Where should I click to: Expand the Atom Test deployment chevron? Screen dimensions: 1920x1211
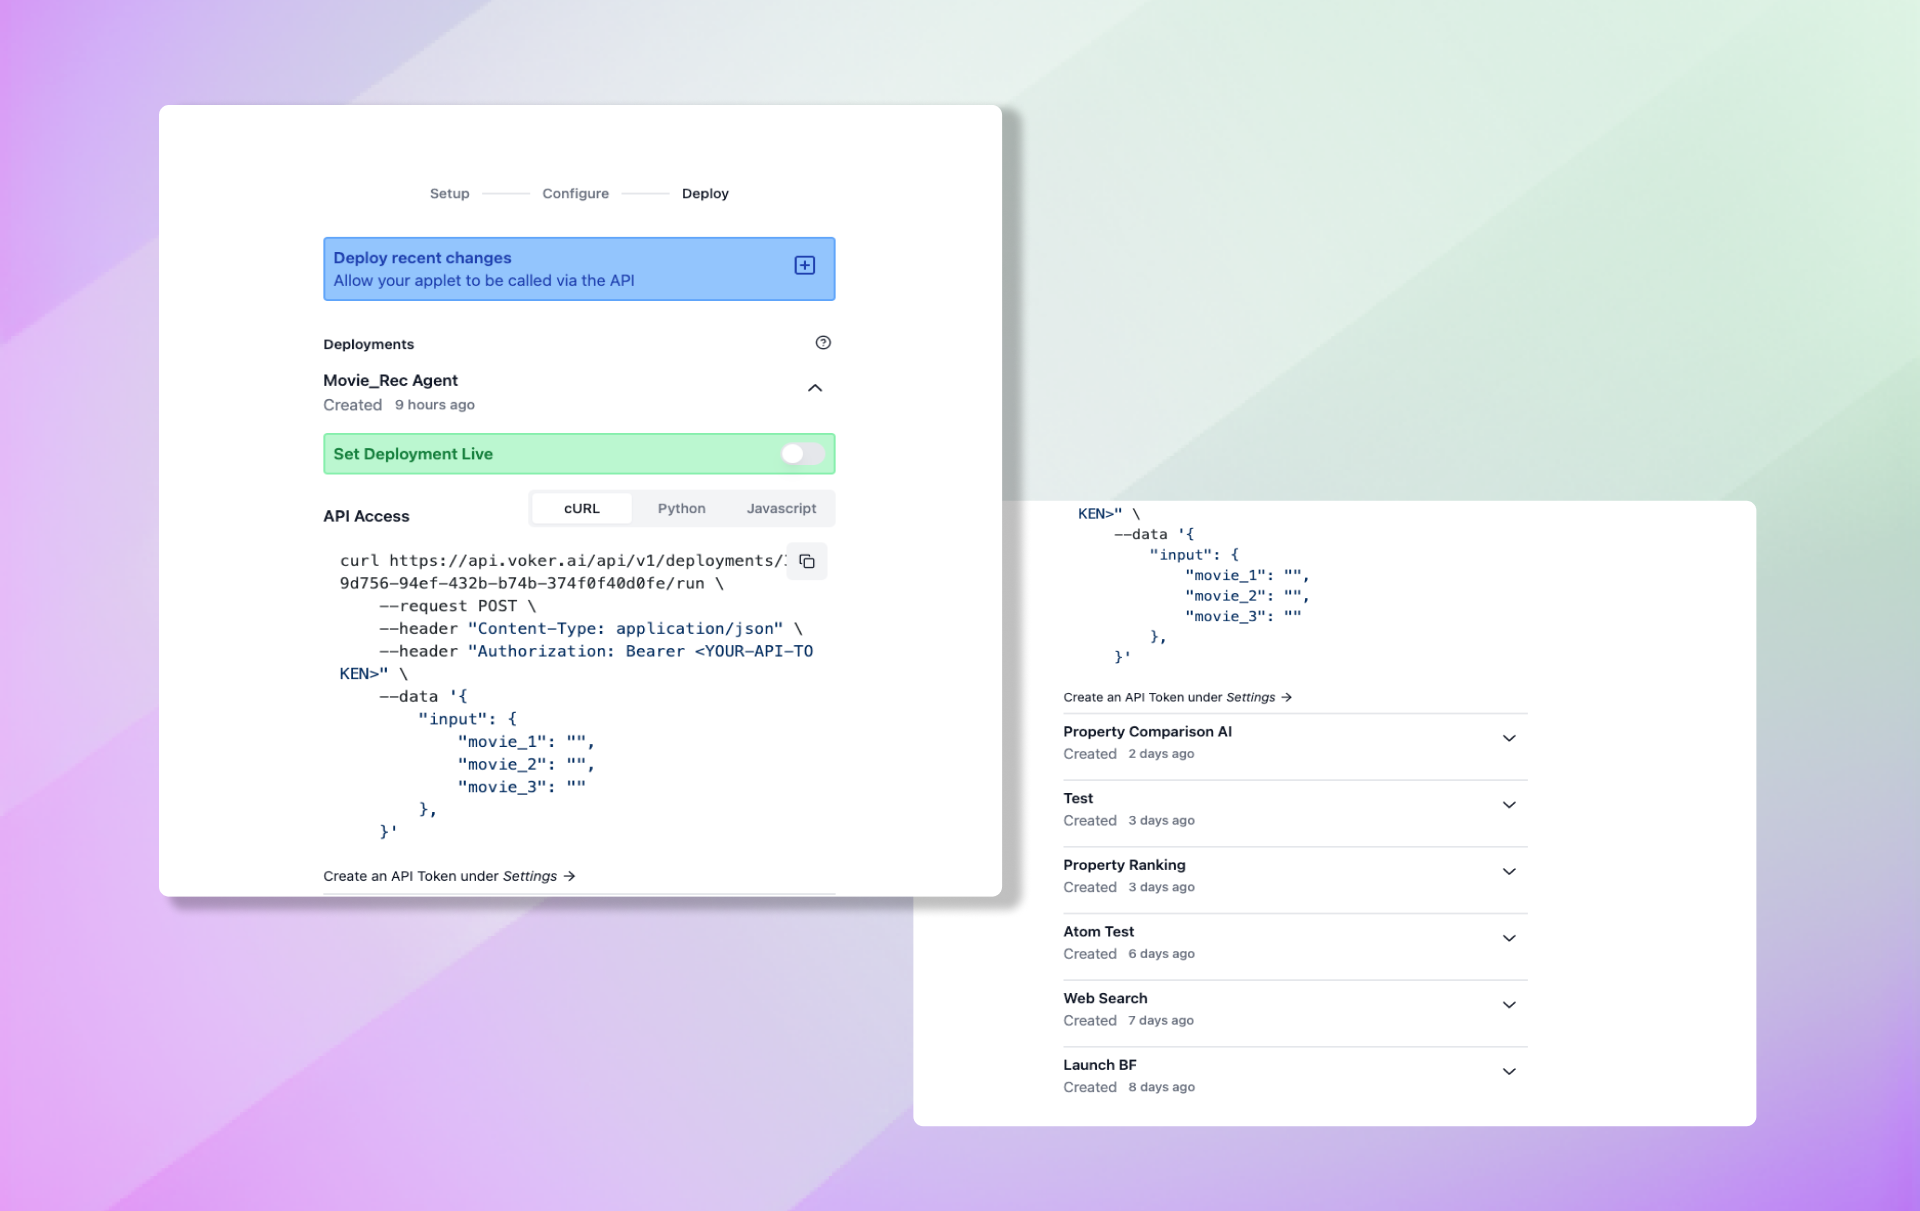click(x=1509, y=938)
